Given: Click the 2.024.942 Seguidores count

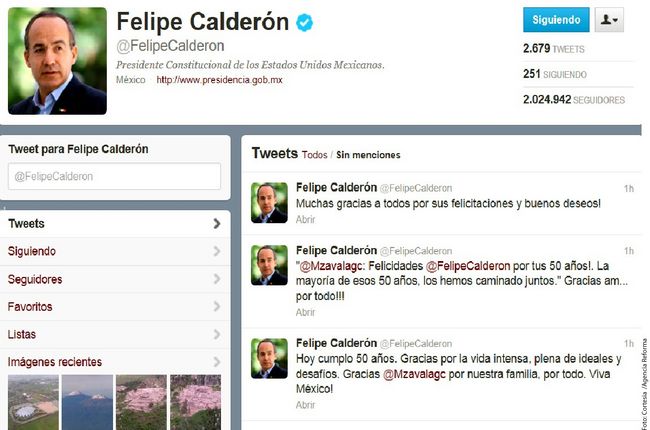Looking at the screenshot, I should point(574,100).
